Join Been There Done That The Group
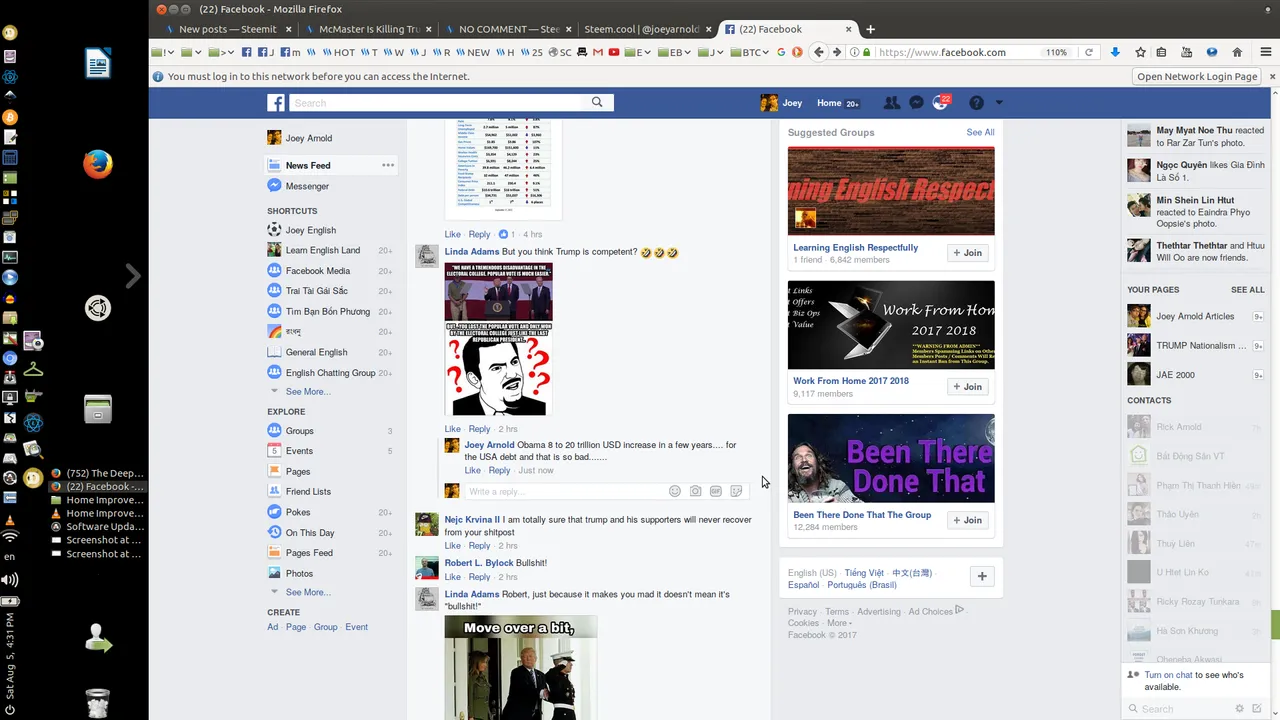Screen dimensions: 1280x720 pos(968,520)
